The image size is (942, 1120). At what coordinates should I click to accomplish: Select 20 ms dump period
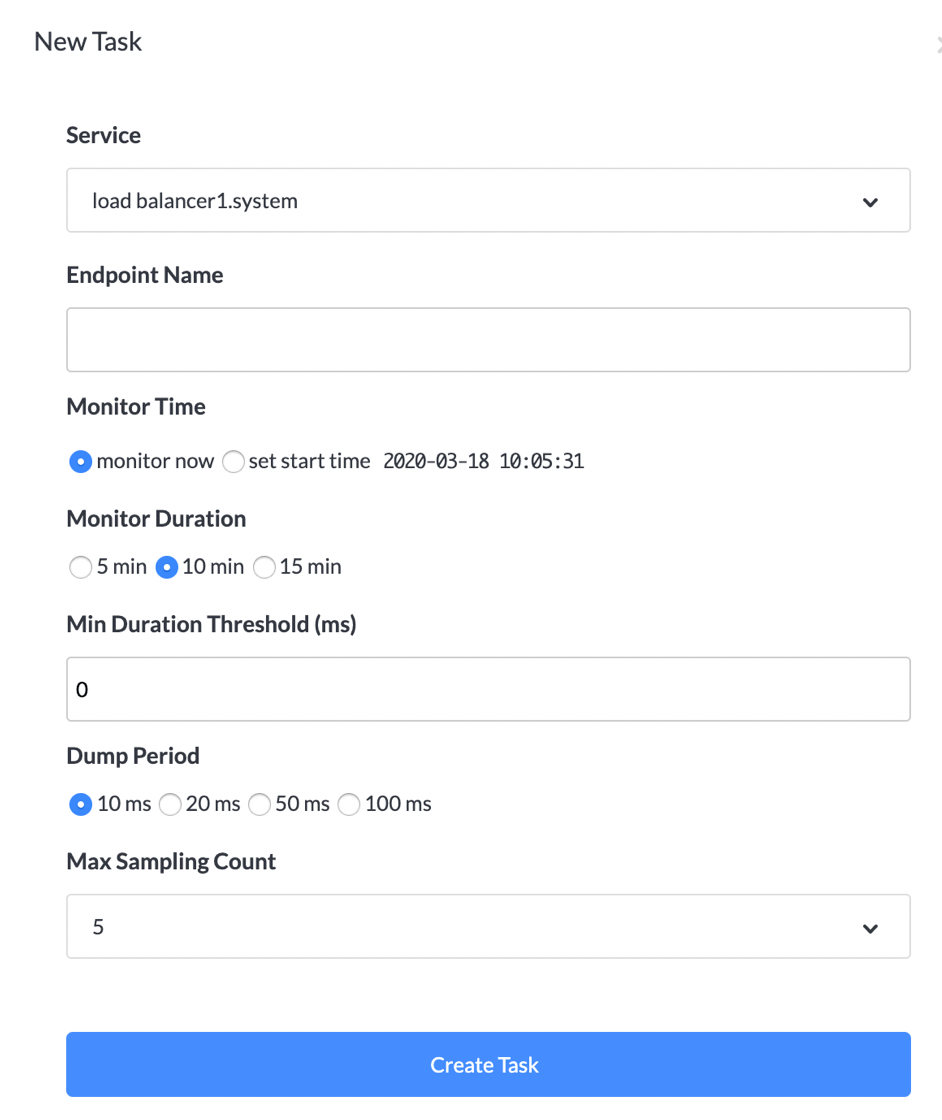tap(170, 804)
